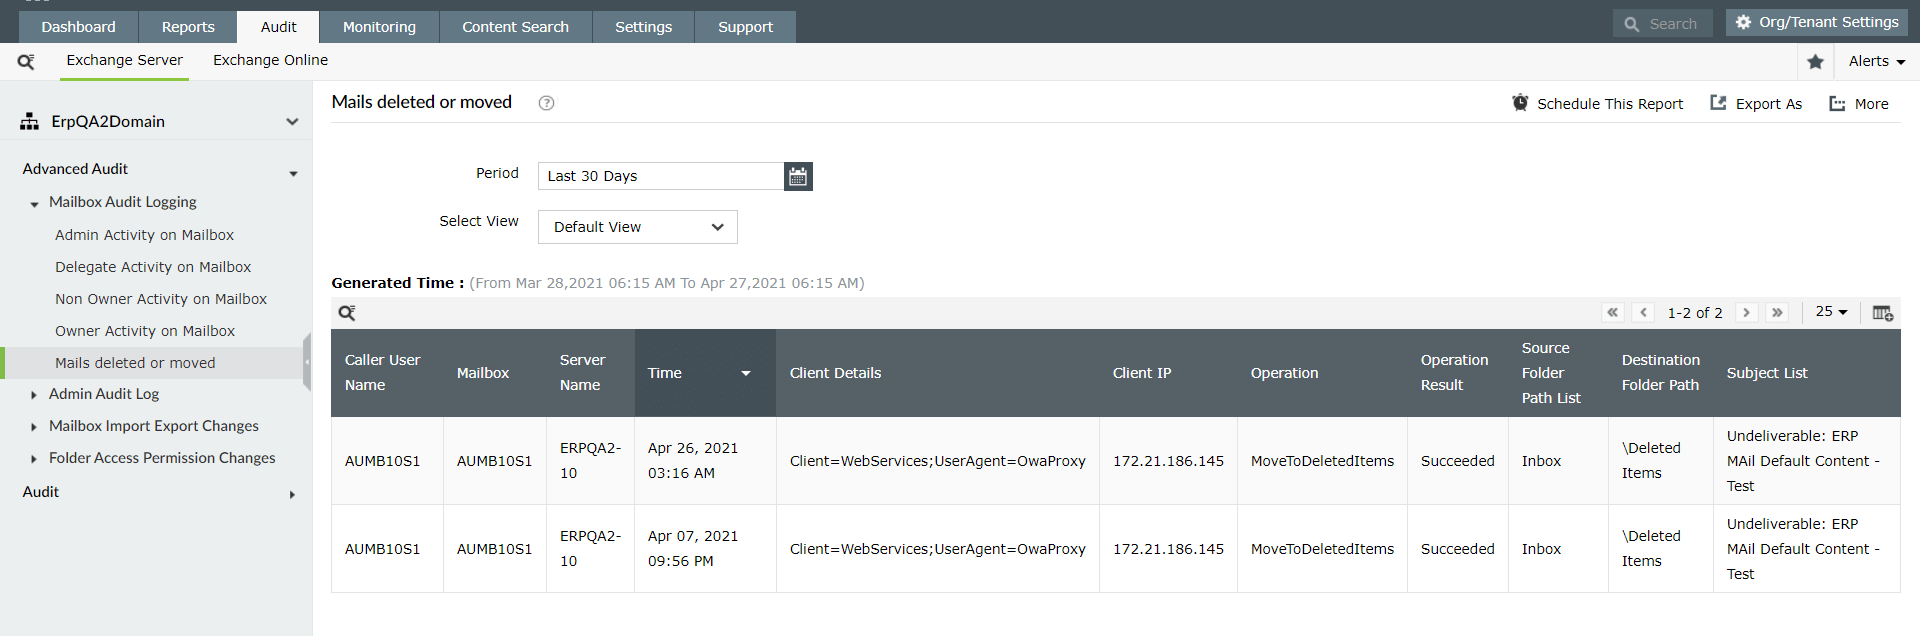1920x636 pixels.
Task: Toggle sort arrow on Time column
Action: (x=746, y=373)
